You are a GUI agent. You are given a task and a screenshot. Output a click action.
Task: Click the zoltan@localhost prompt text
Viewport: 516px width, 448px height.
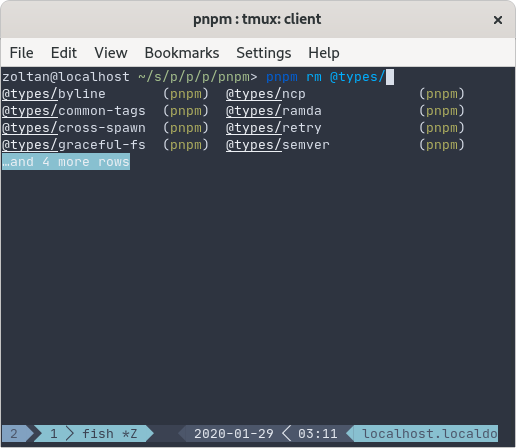[66, 77]
